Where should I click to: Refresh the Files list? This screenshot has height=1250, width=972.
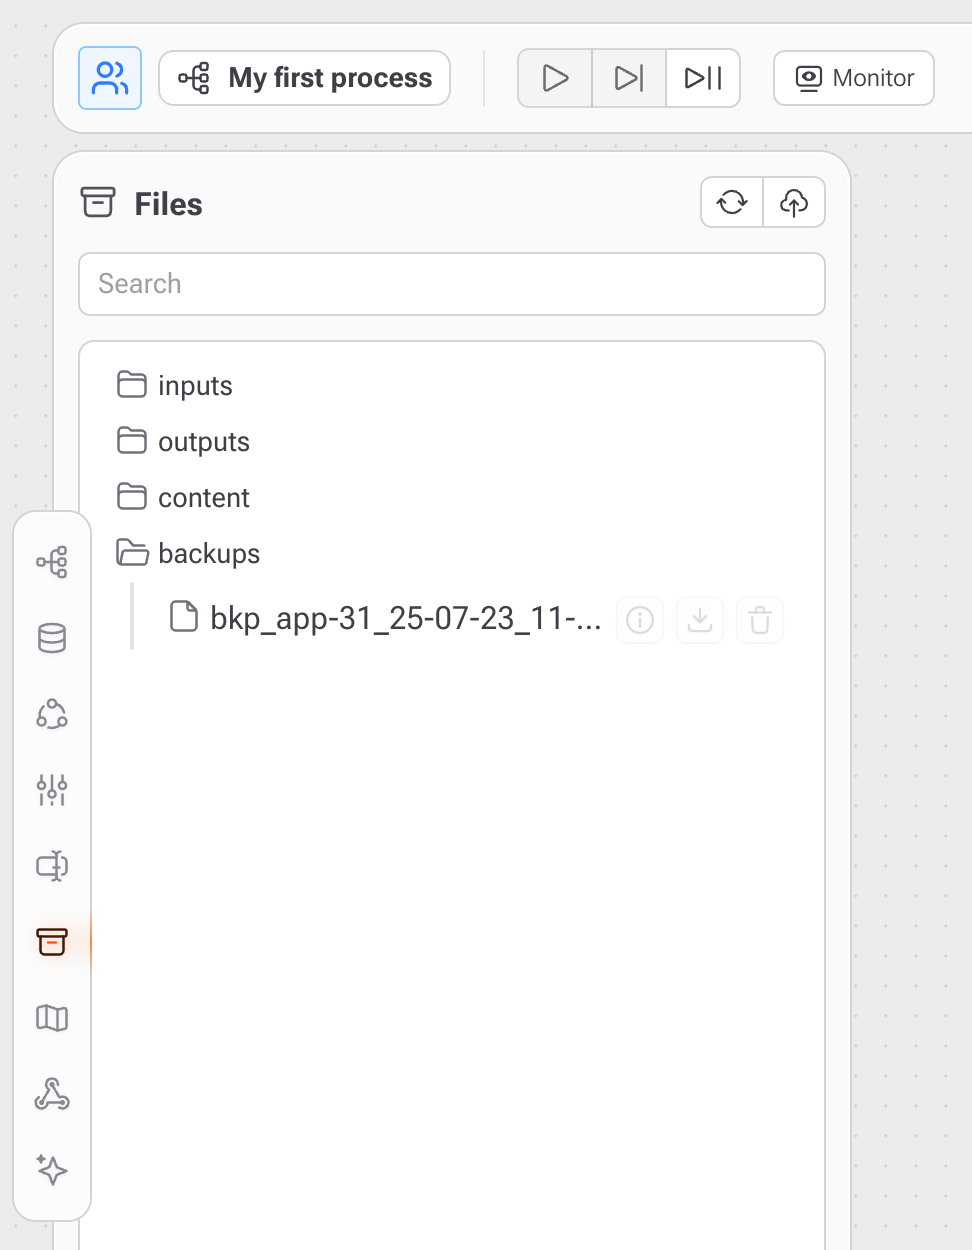(732, 203)
